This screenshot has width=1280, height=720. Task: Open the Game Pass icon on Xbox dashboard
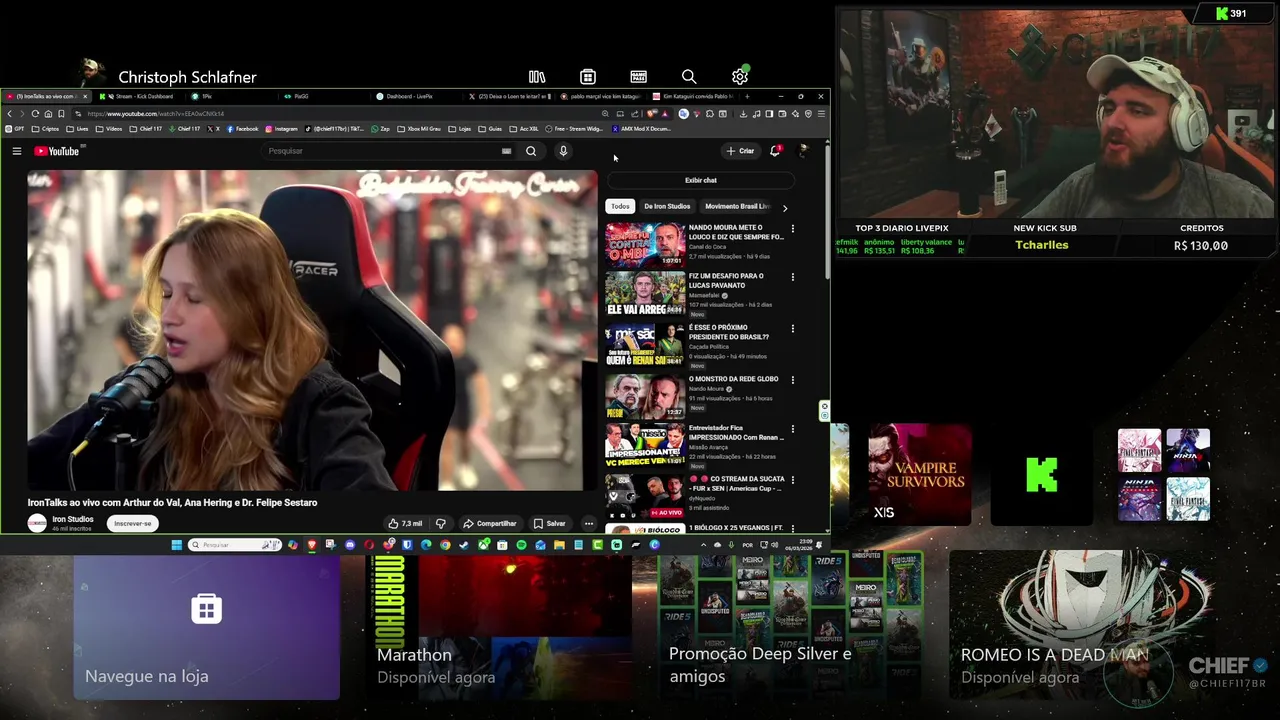[x=638, y=77]
